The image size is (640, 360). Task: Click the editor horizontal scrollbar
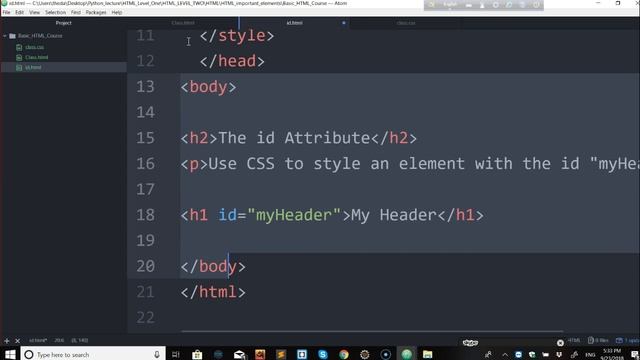(x=372, y=331)
